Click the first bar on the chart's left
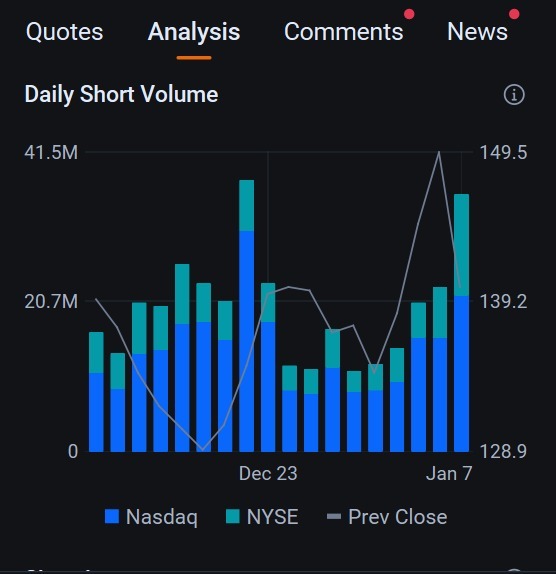556x574 pixels. 96,392
